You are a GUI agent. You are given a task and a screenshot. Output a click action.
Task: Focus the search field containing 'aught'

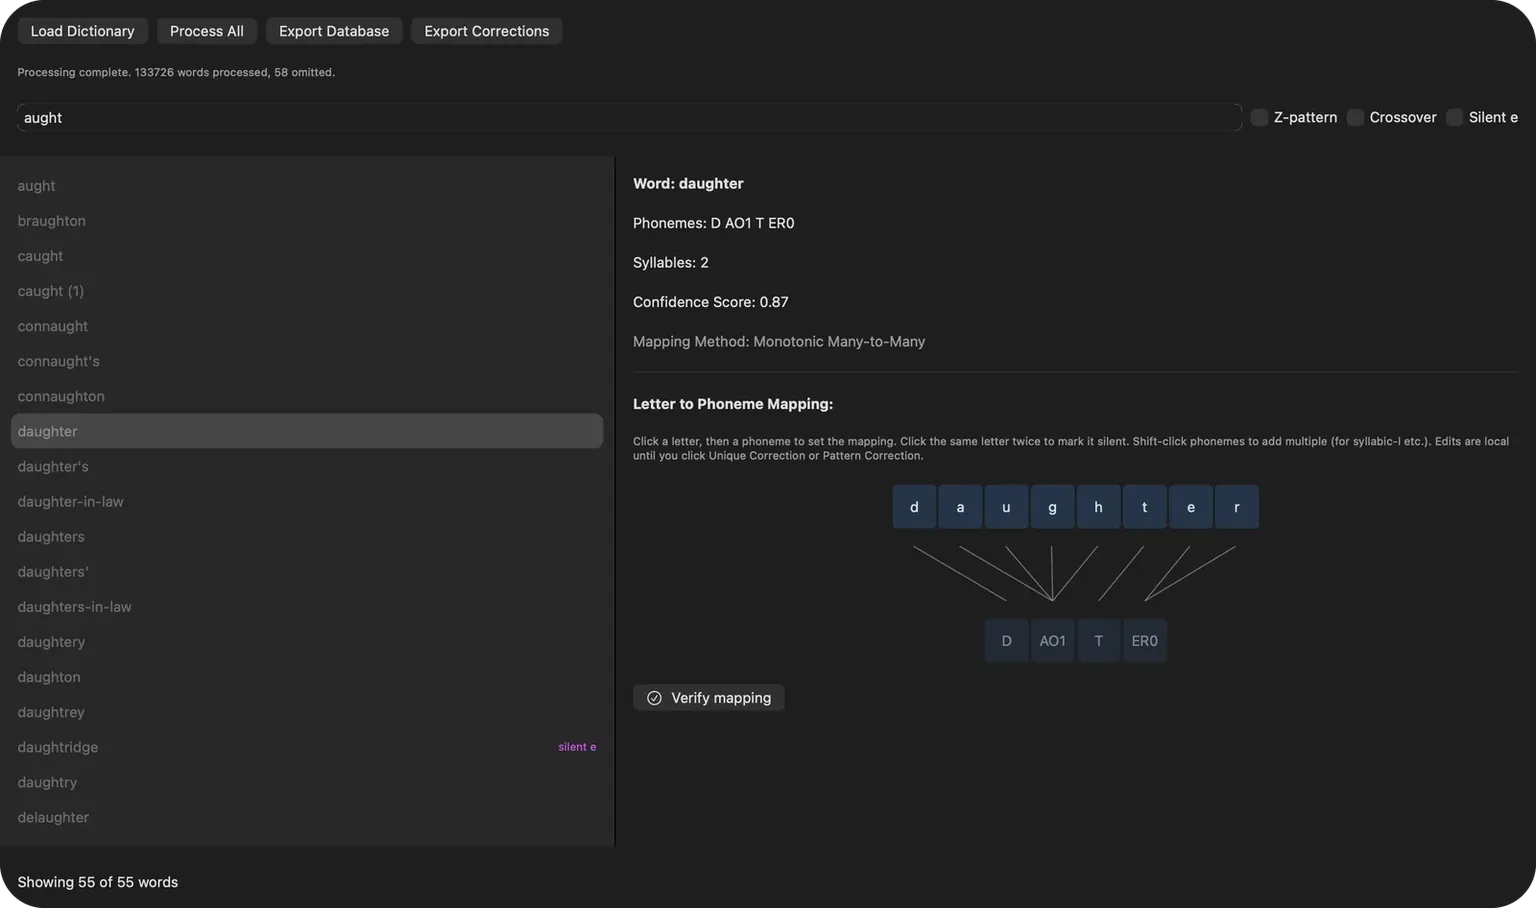point(629,117)
